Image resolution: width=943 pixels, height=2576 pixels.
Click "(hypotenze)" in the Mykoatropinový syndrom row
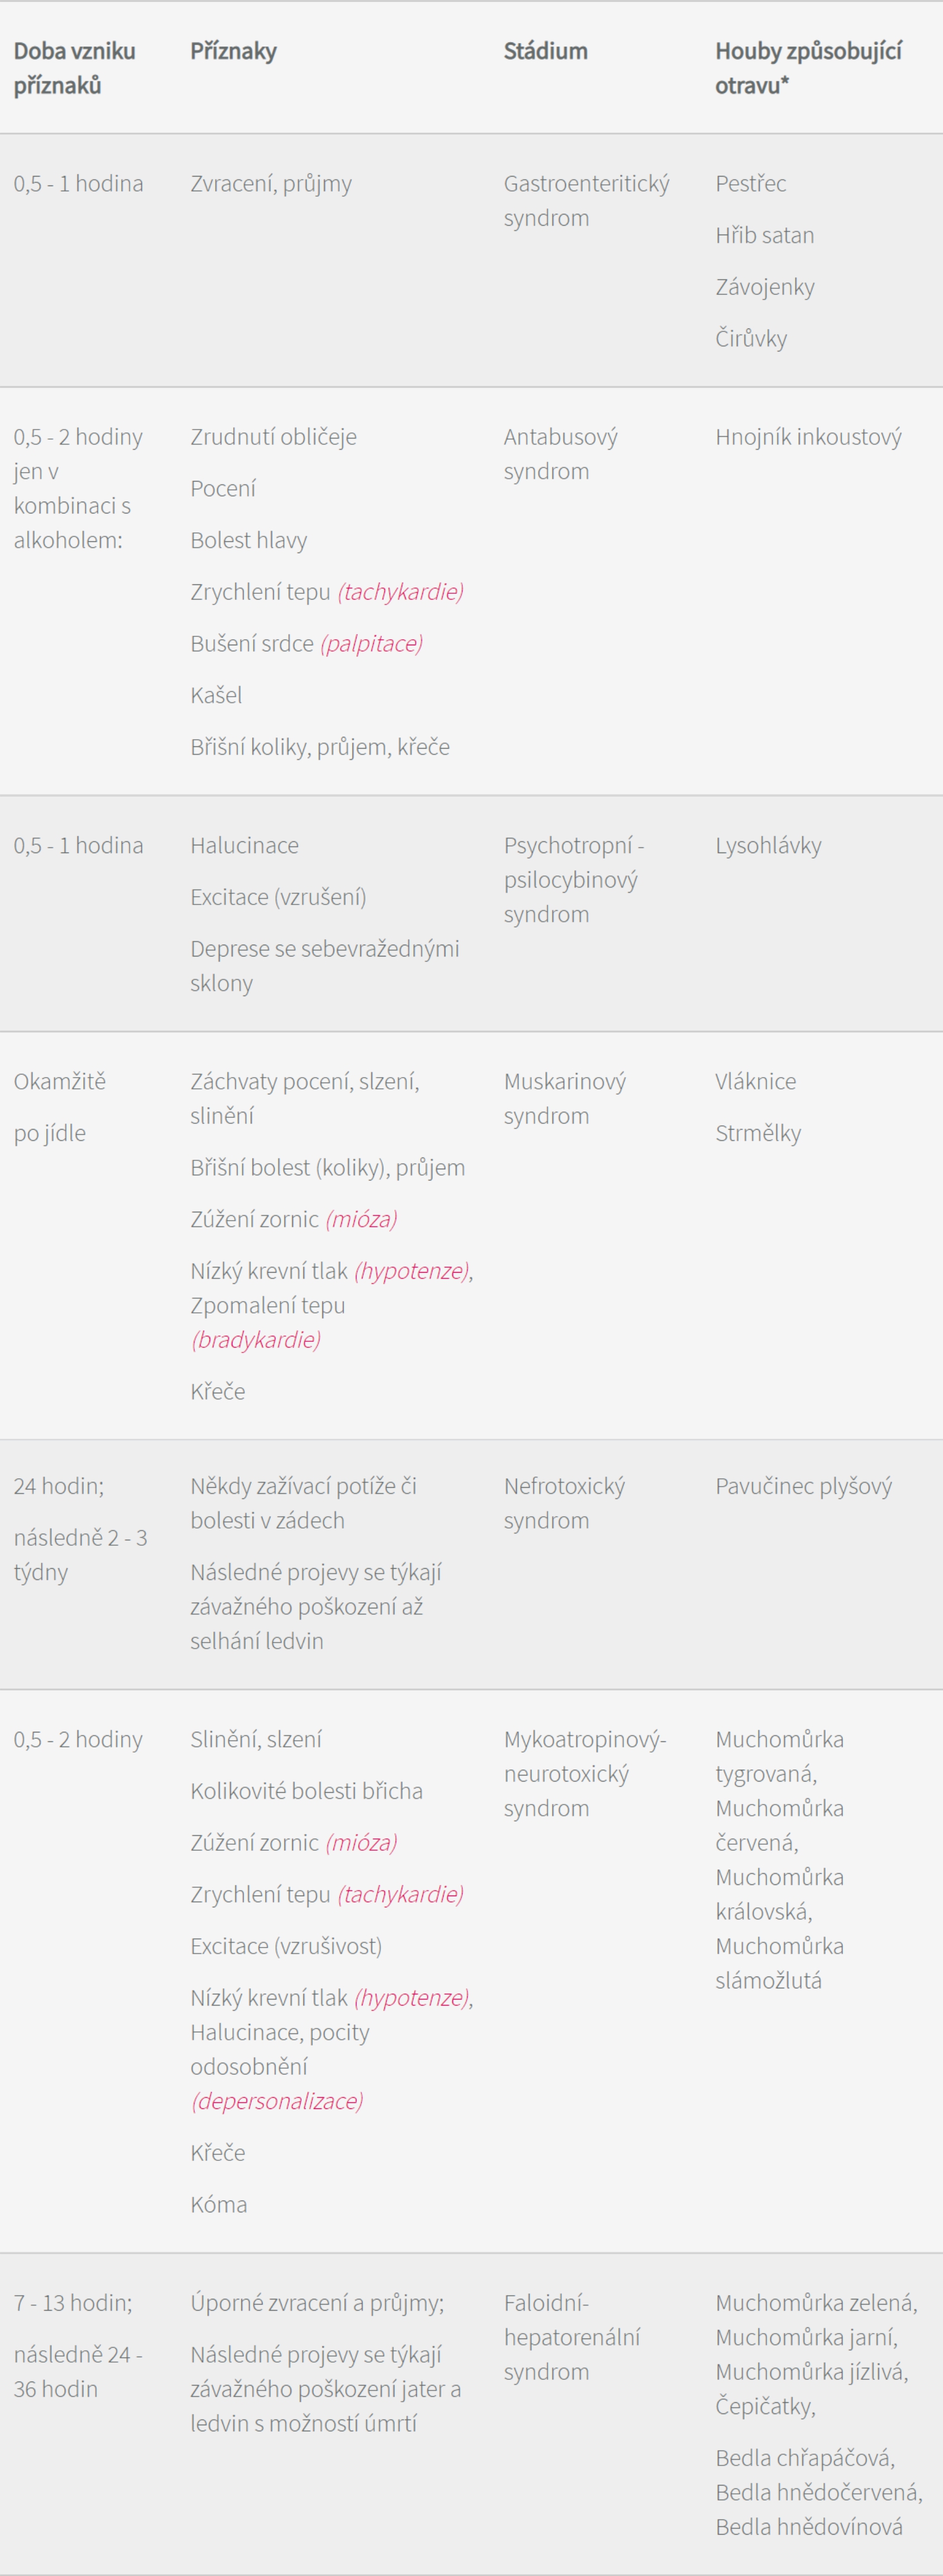[x=411, y=1997]
